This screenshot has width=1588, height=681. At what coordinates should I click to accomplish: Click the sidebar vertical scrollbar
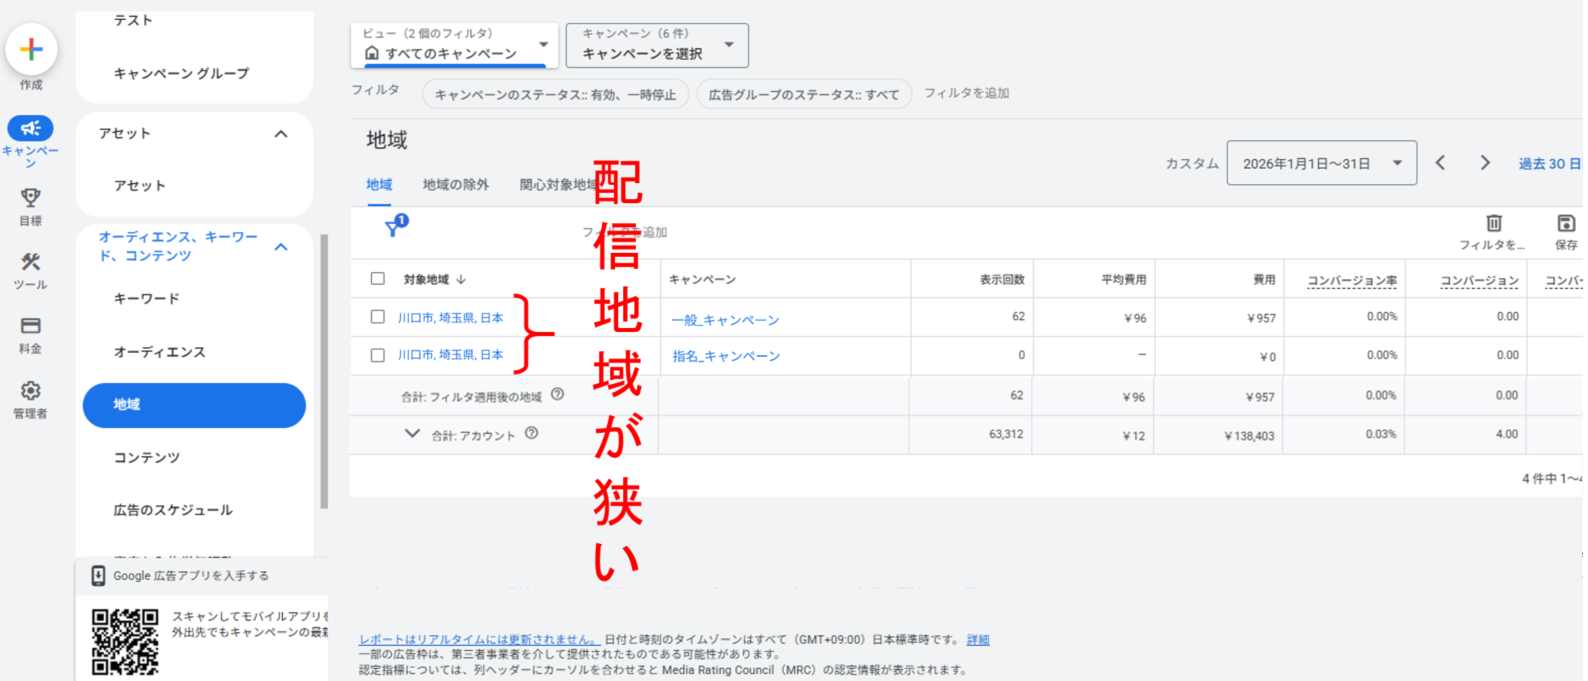point(323,370)
